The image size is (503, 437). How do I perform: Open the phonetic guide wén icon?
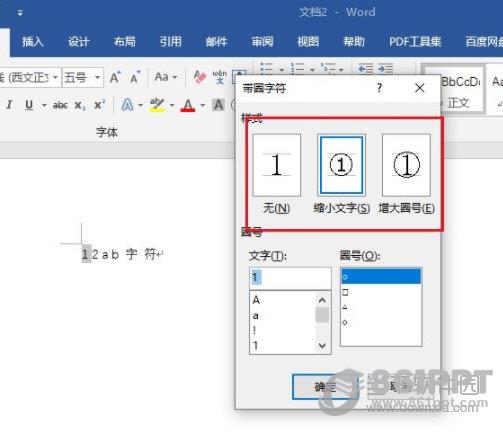coord(220,77)
